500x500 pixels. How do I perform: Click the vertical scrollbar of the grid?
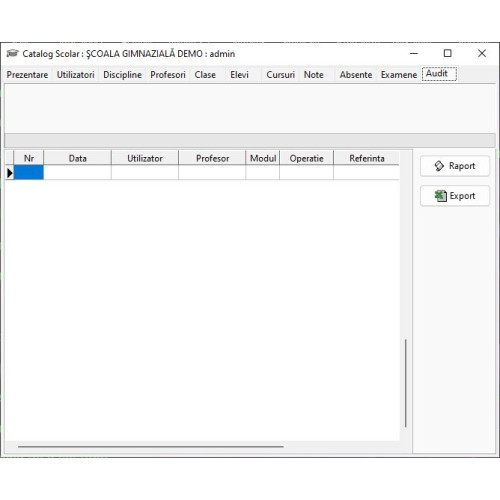tap(406, 383)
